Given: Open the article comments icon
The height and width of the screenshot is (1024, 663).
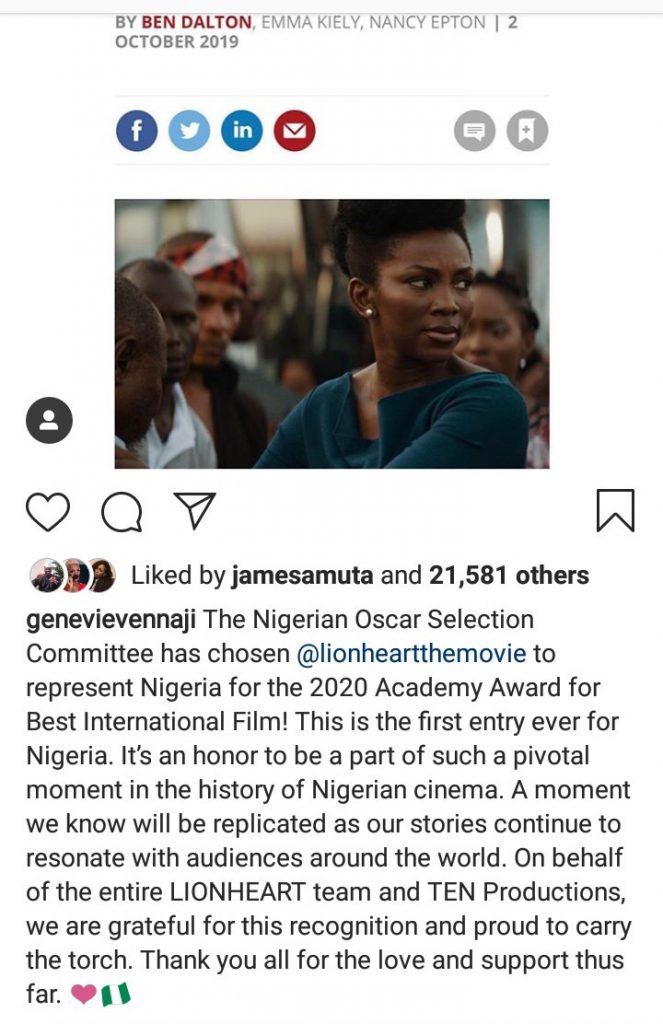Looking at the screenshot, I should [x=475, y=131].
